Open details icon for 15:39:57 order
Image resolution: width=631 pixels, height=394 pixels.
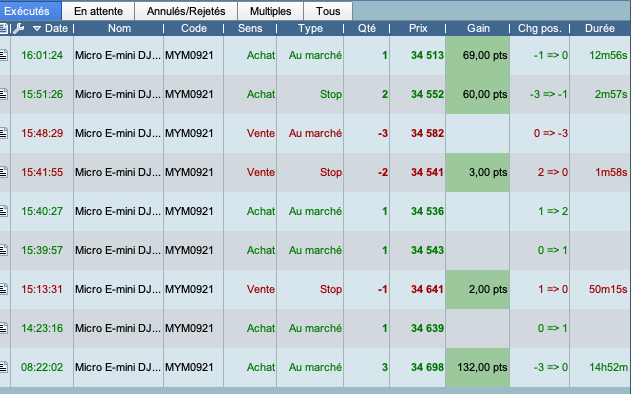[4, 250]
